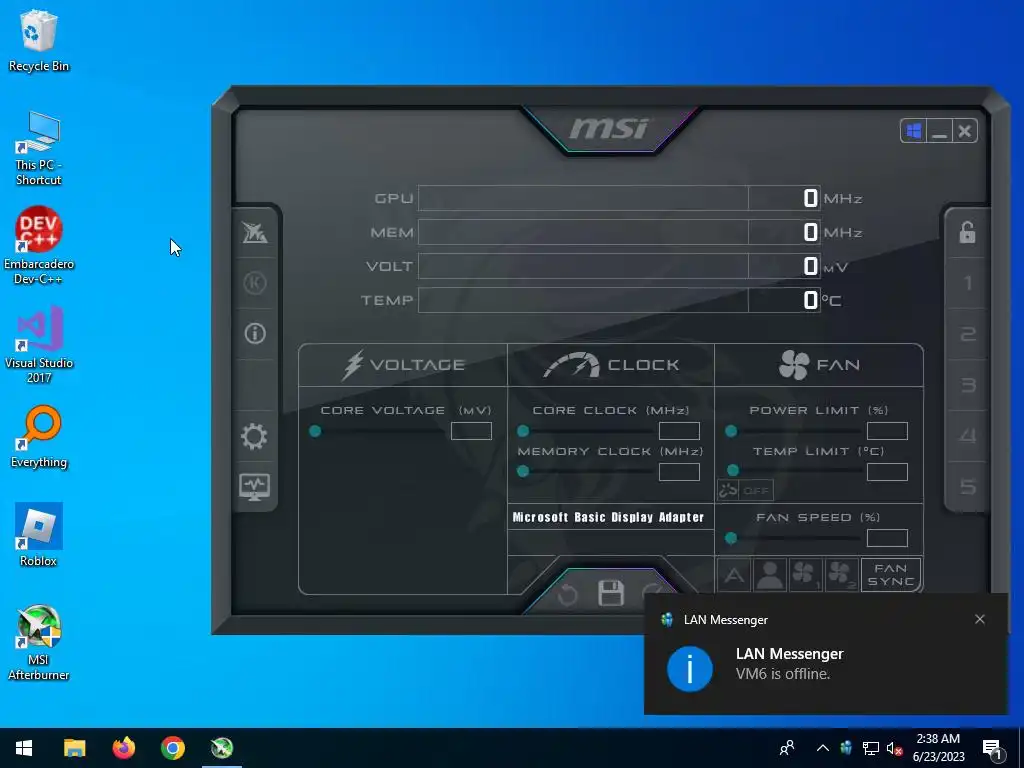Click LAN Messenger tray icon

[x=846, y=748]
